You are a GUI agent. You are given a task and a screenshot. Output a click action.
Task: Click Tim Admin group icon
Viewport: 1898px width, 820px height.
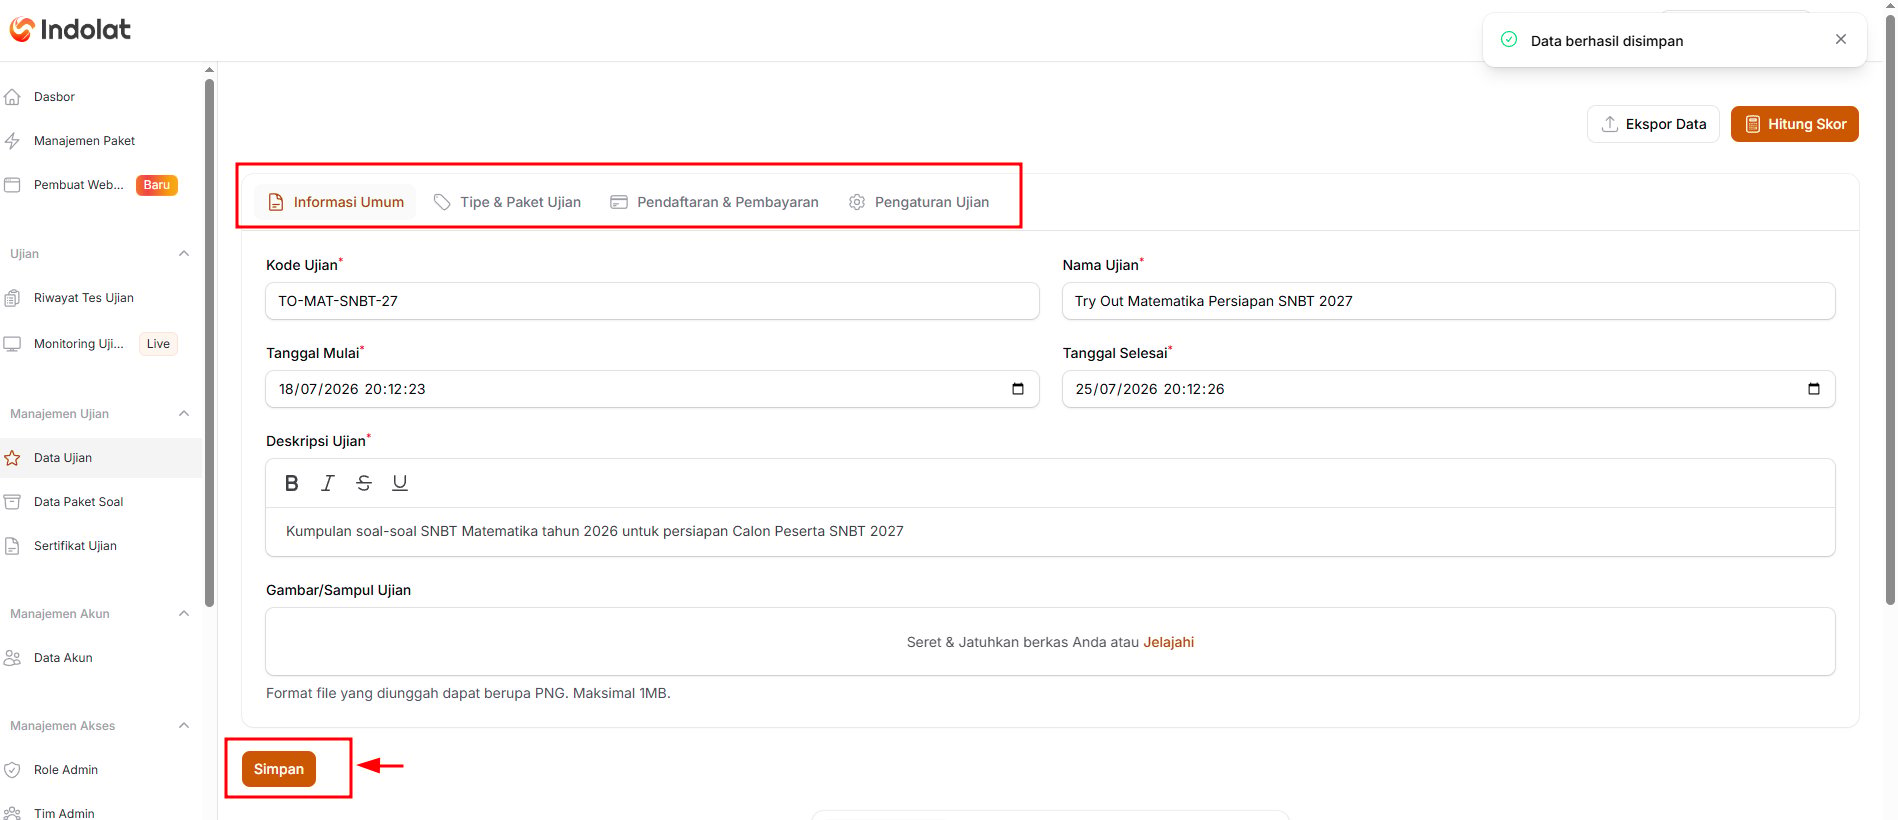(x=12, y=813)
